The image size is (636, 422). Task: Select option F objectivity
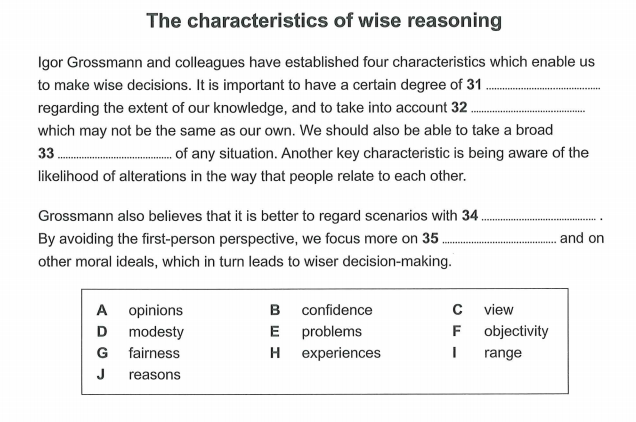[x=500, y=332]
